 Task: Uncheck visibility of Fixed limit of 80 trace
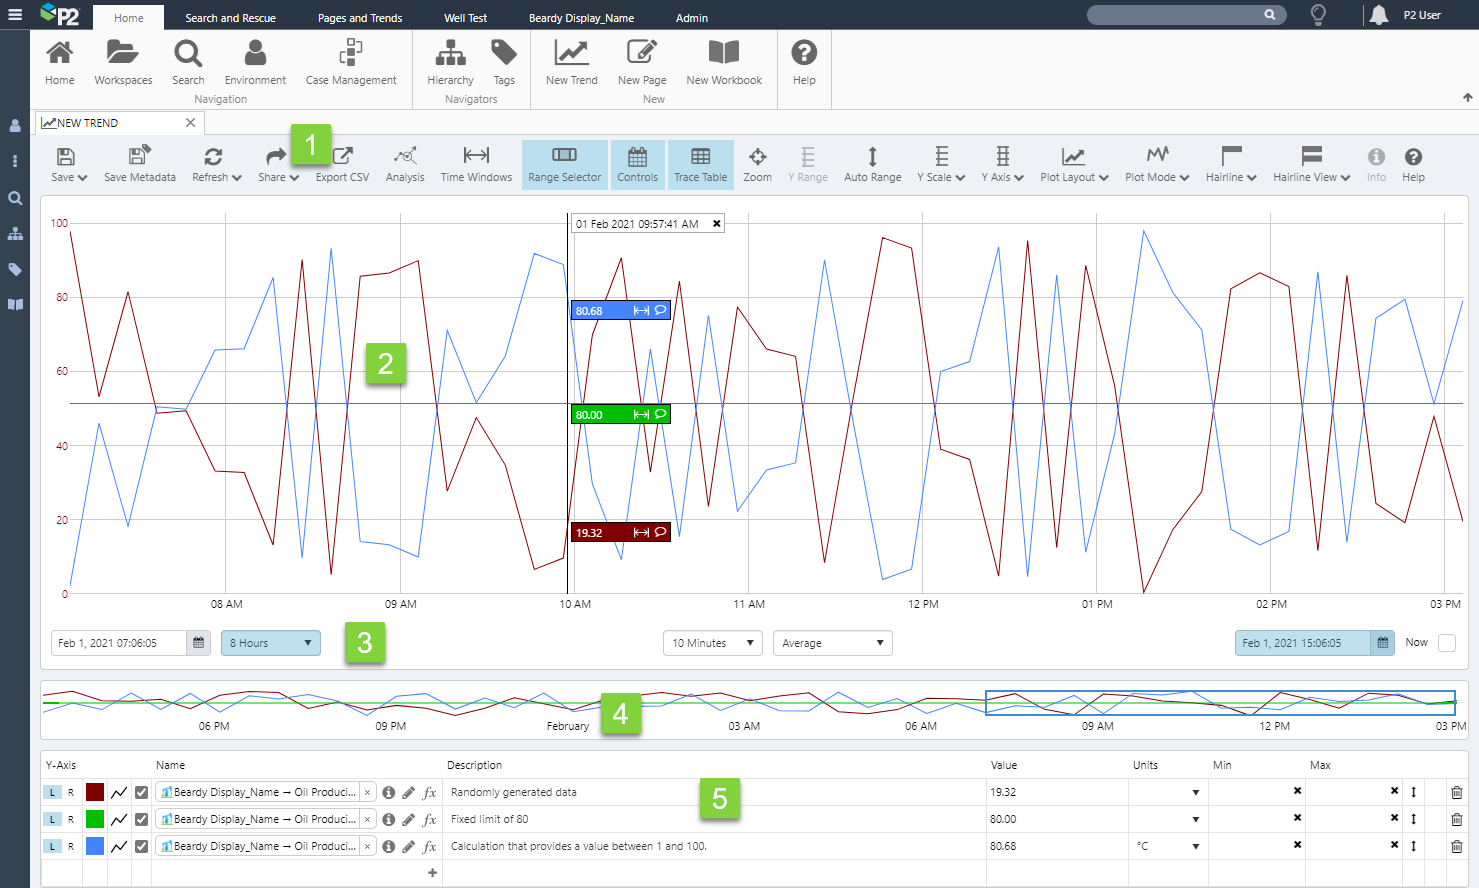[141, 819]
